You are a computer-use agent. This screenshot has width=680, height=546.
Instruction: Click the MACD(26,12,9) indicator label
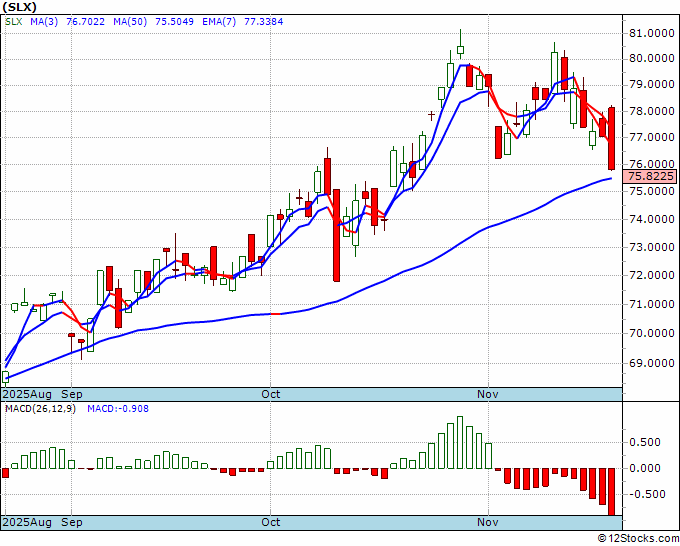40,409
